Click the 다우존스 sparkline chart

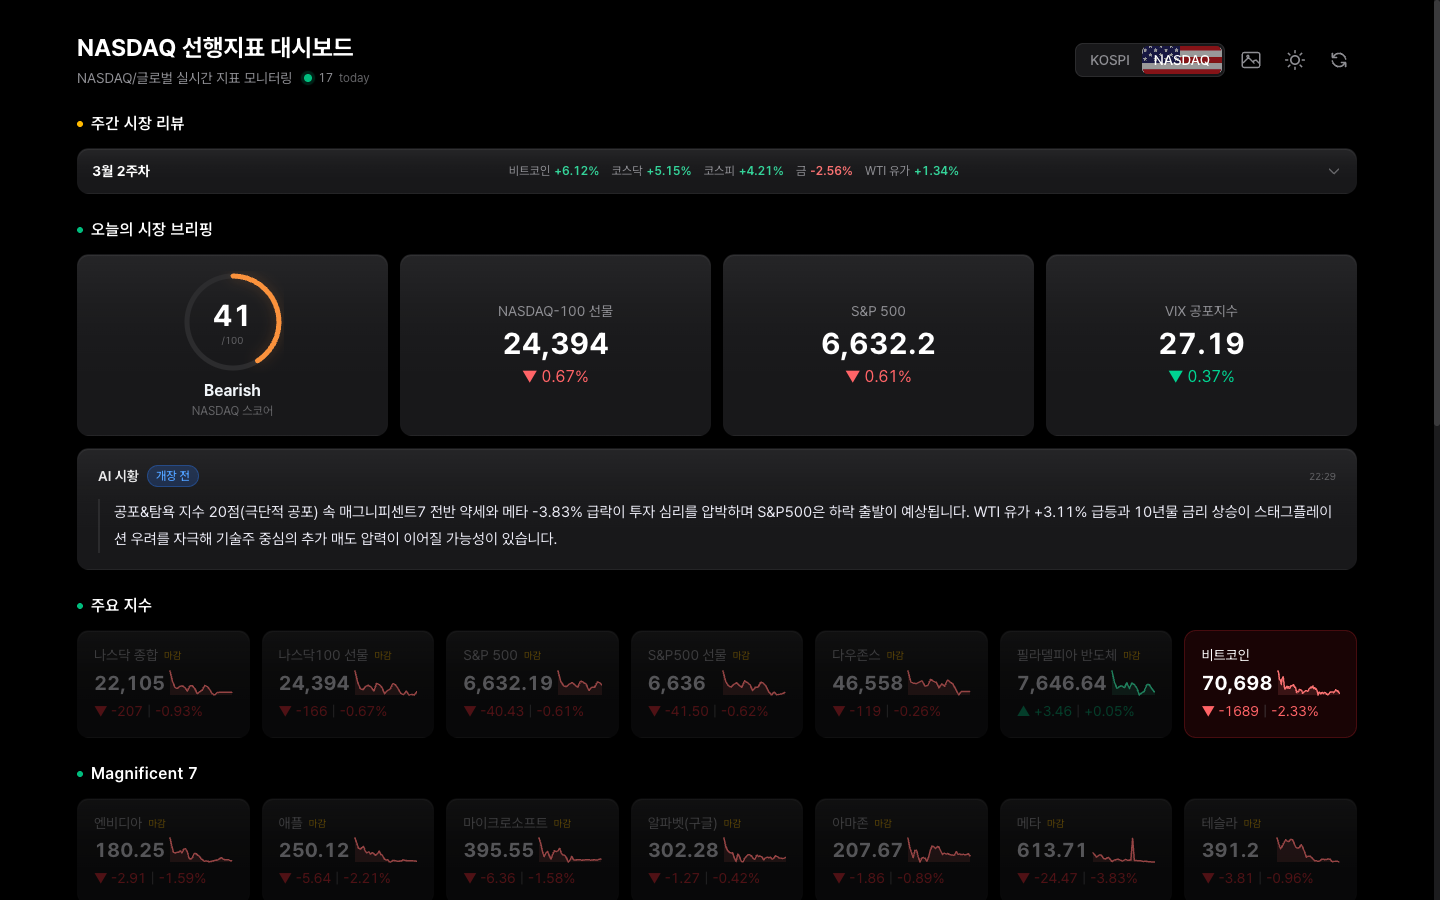(939, 685)
